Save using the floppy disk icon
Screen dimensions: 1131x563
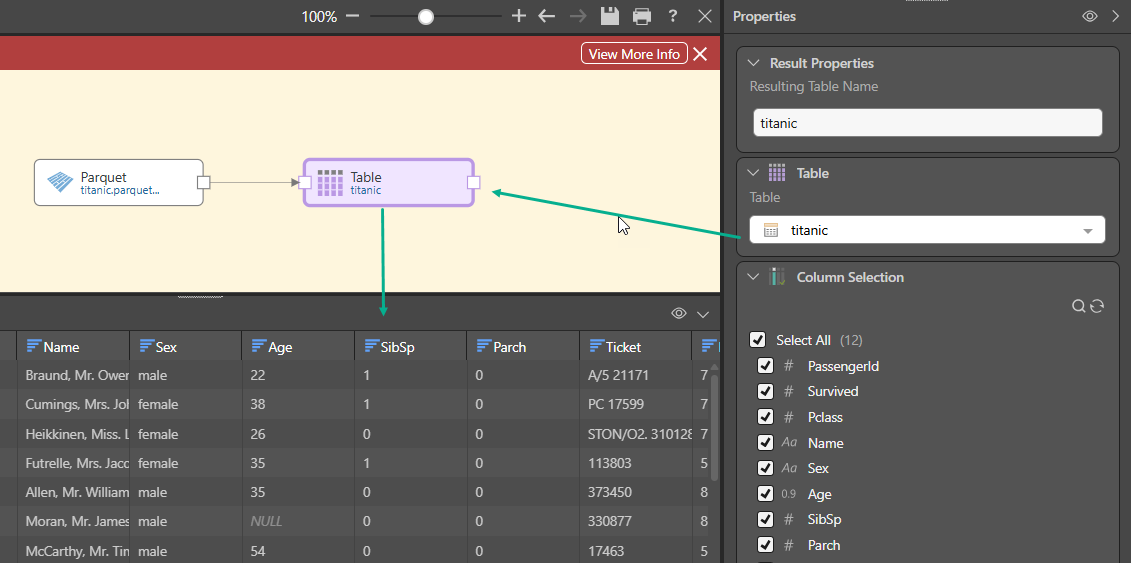click(609, 16)
